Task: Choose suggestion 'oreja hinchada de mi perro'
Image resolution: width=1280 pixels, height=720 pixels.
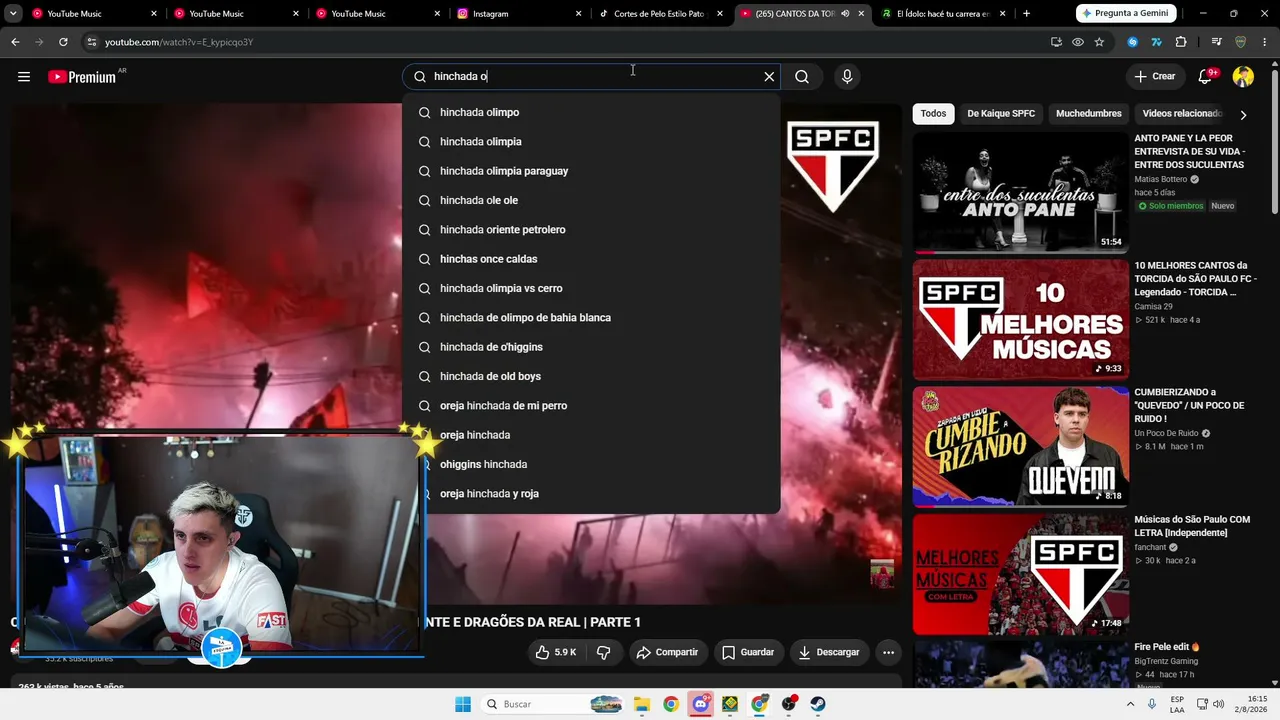Action: tap(591, 406)
